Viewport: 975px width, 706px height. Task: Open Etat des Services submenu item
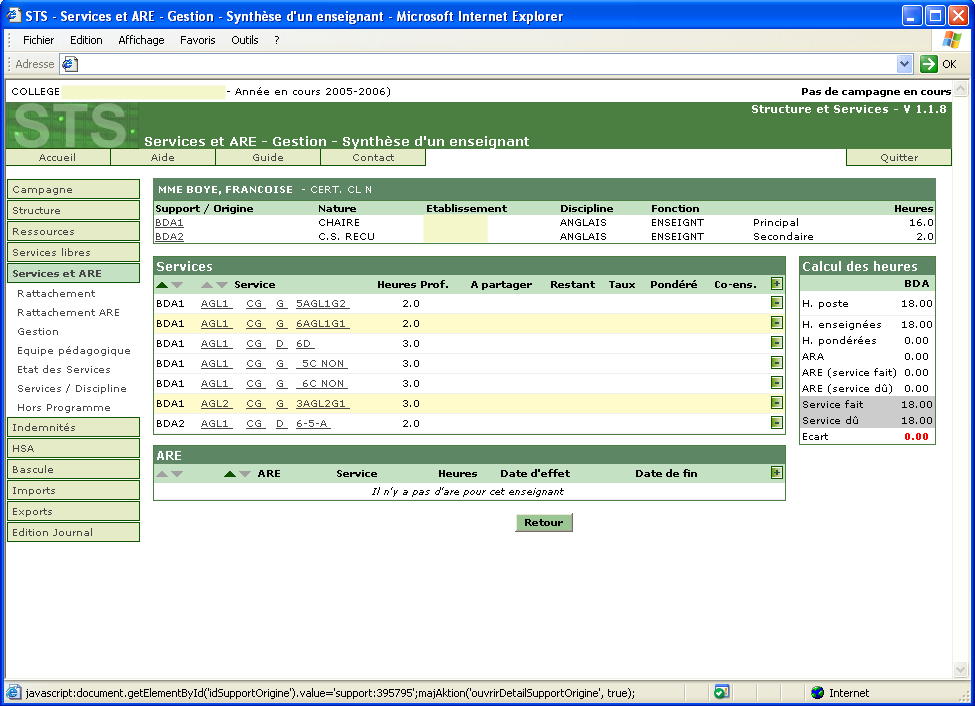[x=64, y=369]
